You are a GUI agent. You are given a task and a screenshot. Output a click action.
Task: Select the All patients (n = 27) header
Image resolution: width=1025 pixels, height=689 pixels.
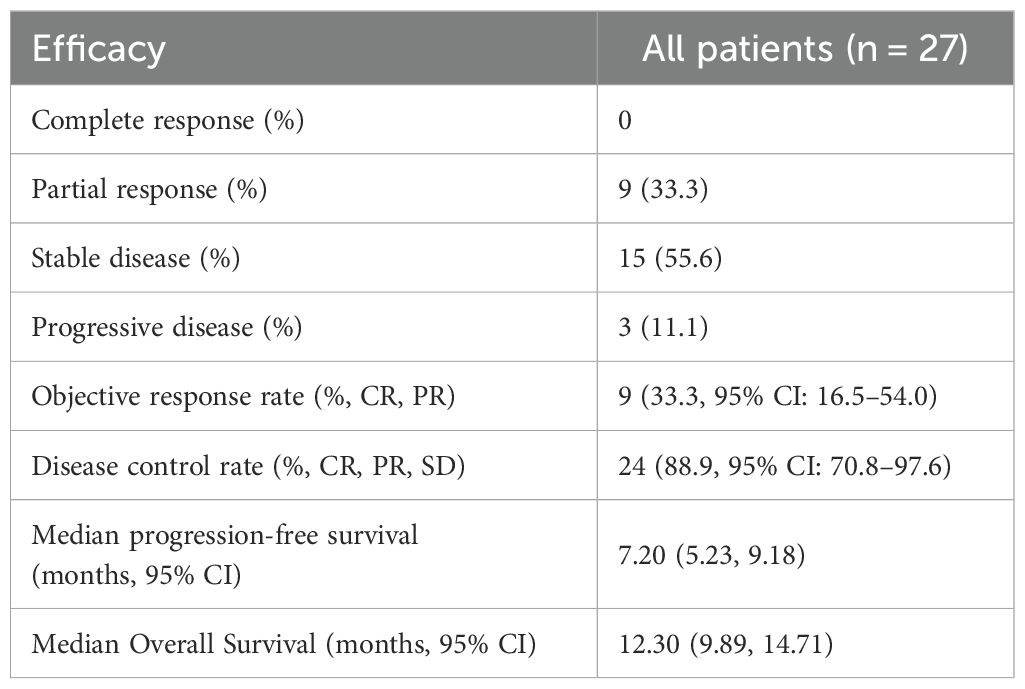pos(805,49)
